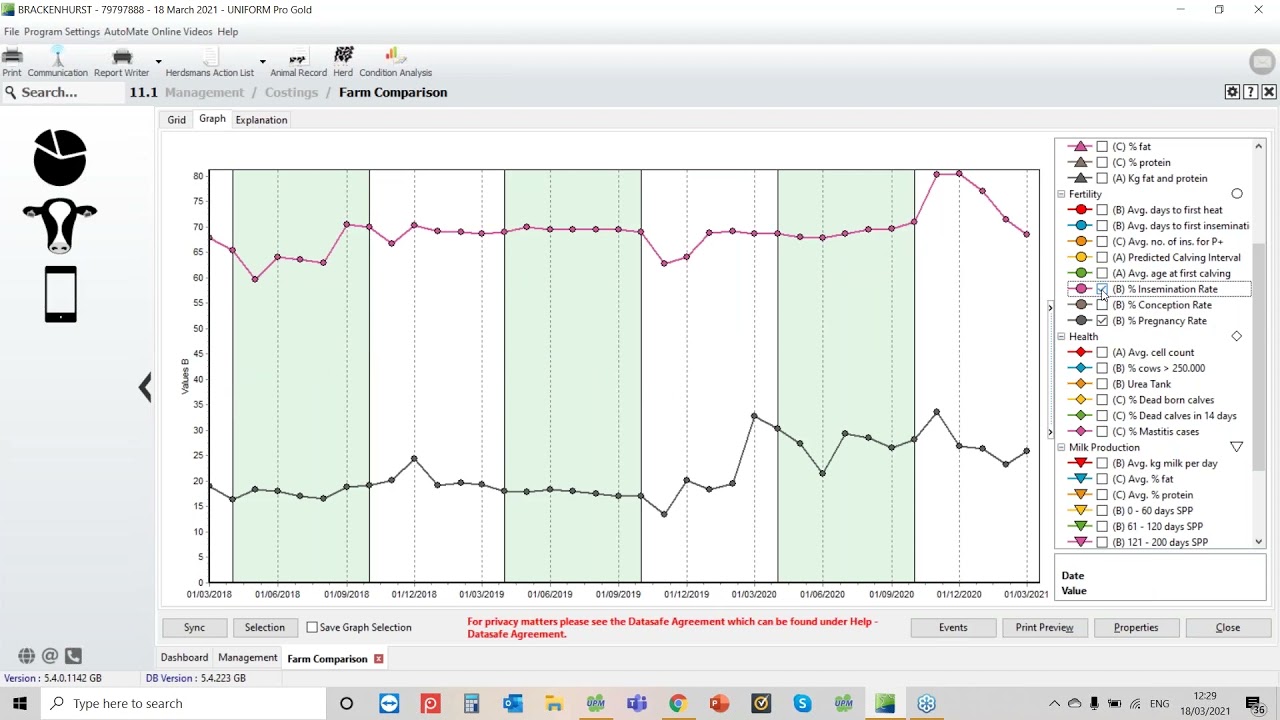Click the Print Preview button
The image size is (1280, 720).
click(1044, 628)
